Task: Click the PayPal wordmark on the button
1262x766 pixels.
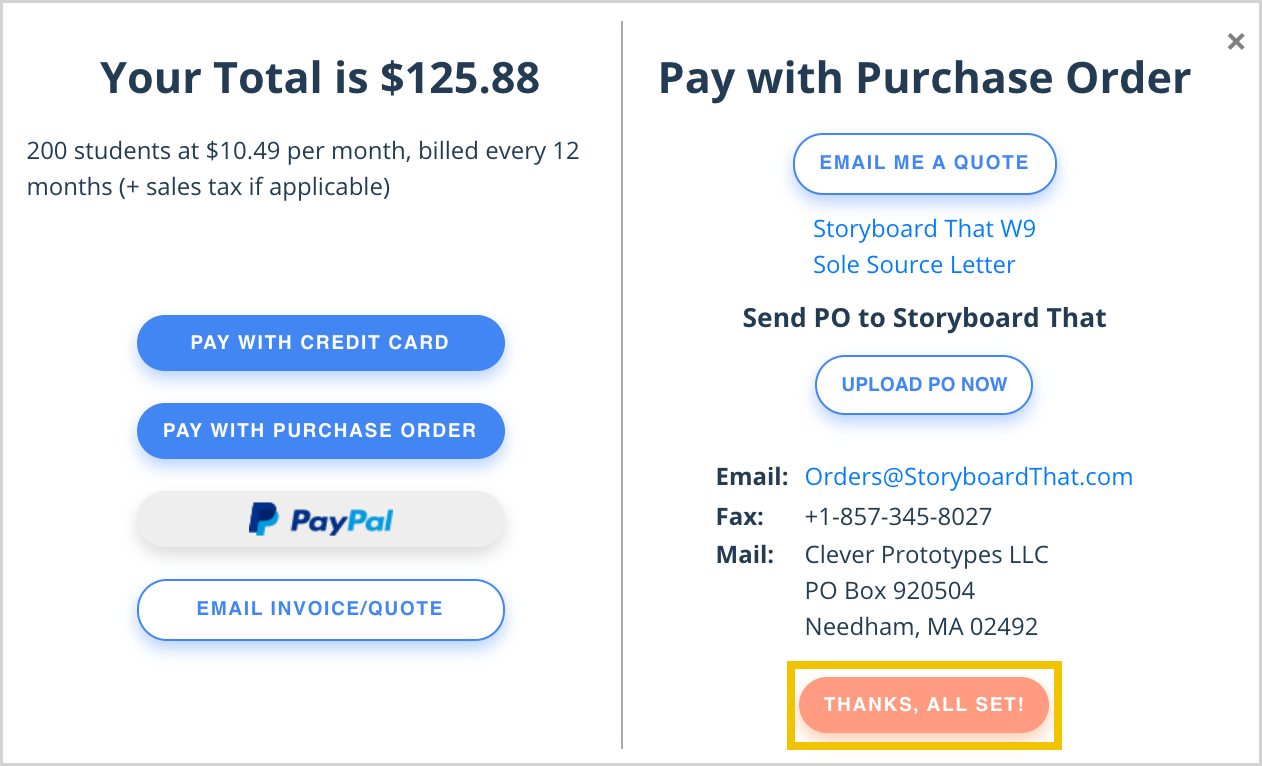Action: click(x=342, y=521)
